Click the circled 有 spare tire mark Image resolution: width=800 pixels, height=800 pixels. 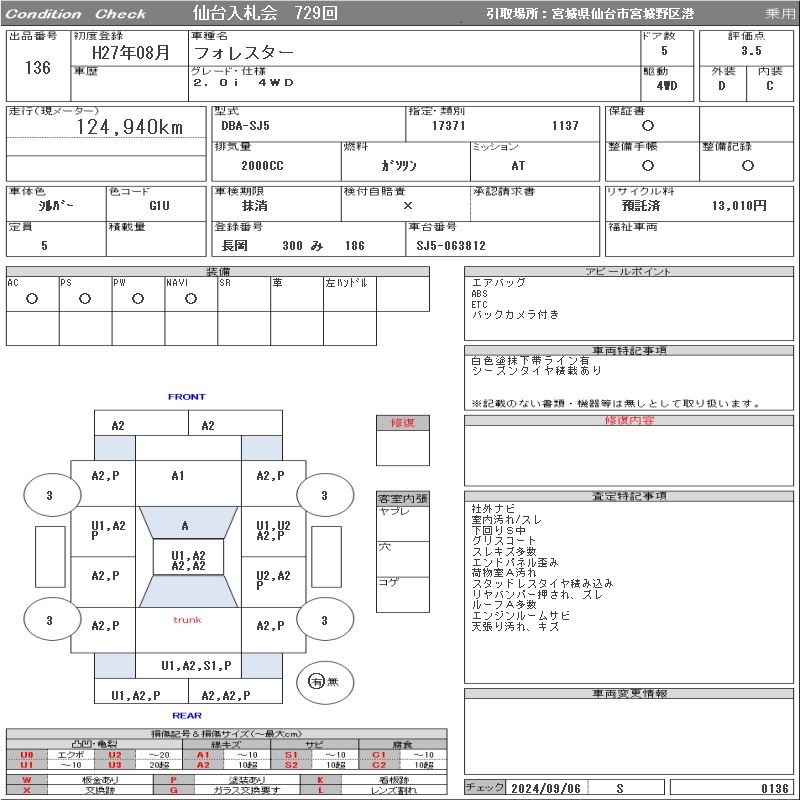coord(317,681)
